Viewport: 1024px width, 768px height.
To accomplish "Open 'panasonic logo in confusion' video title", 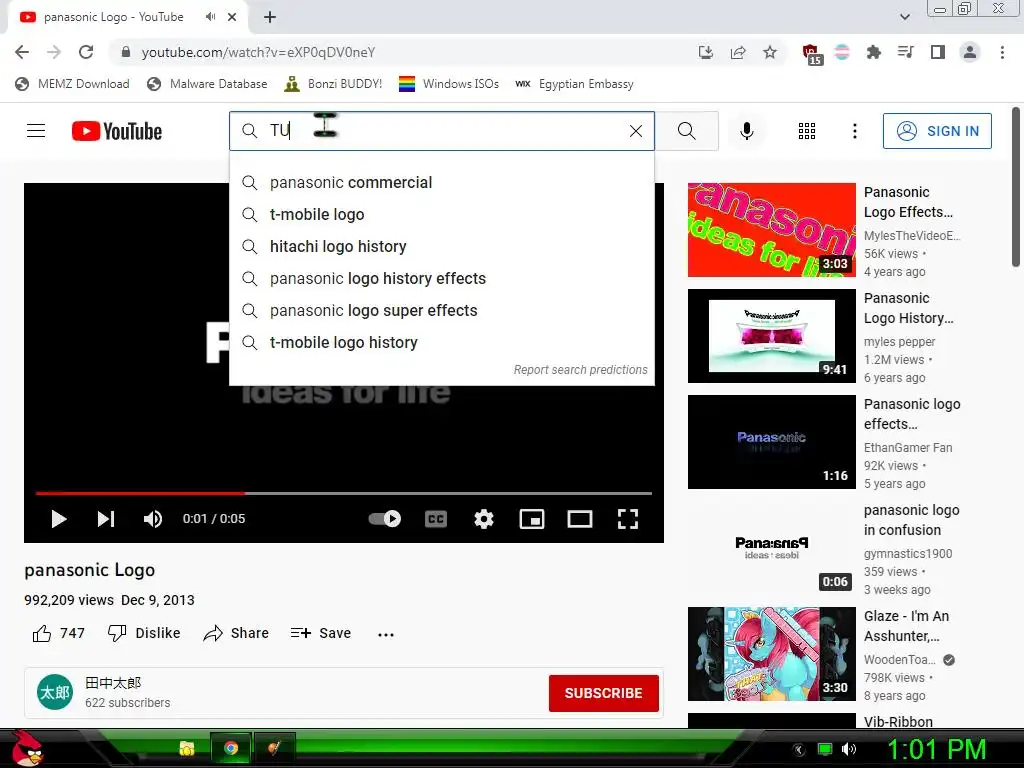I will (x=912, y=520).
